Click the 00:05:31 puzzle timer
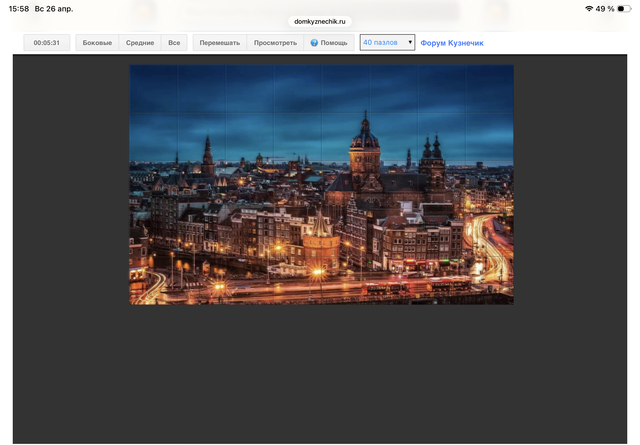The height and width of the screenshot is (445, 640). [47, 43]
